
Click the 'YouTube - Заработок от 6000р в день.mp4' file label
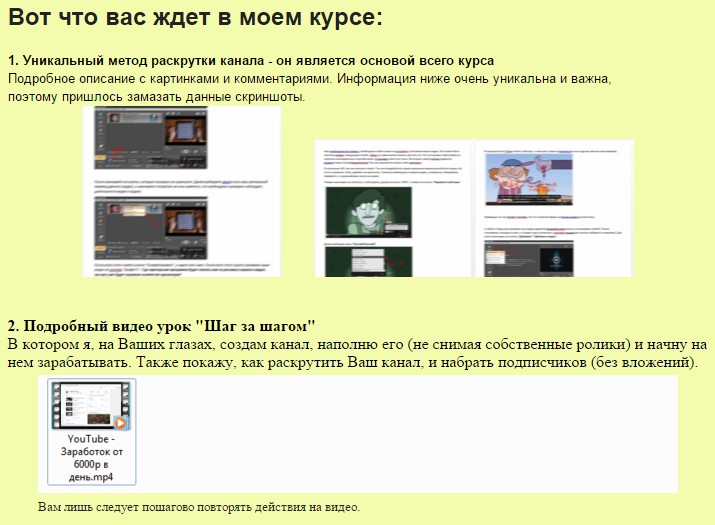click(91, 457)
